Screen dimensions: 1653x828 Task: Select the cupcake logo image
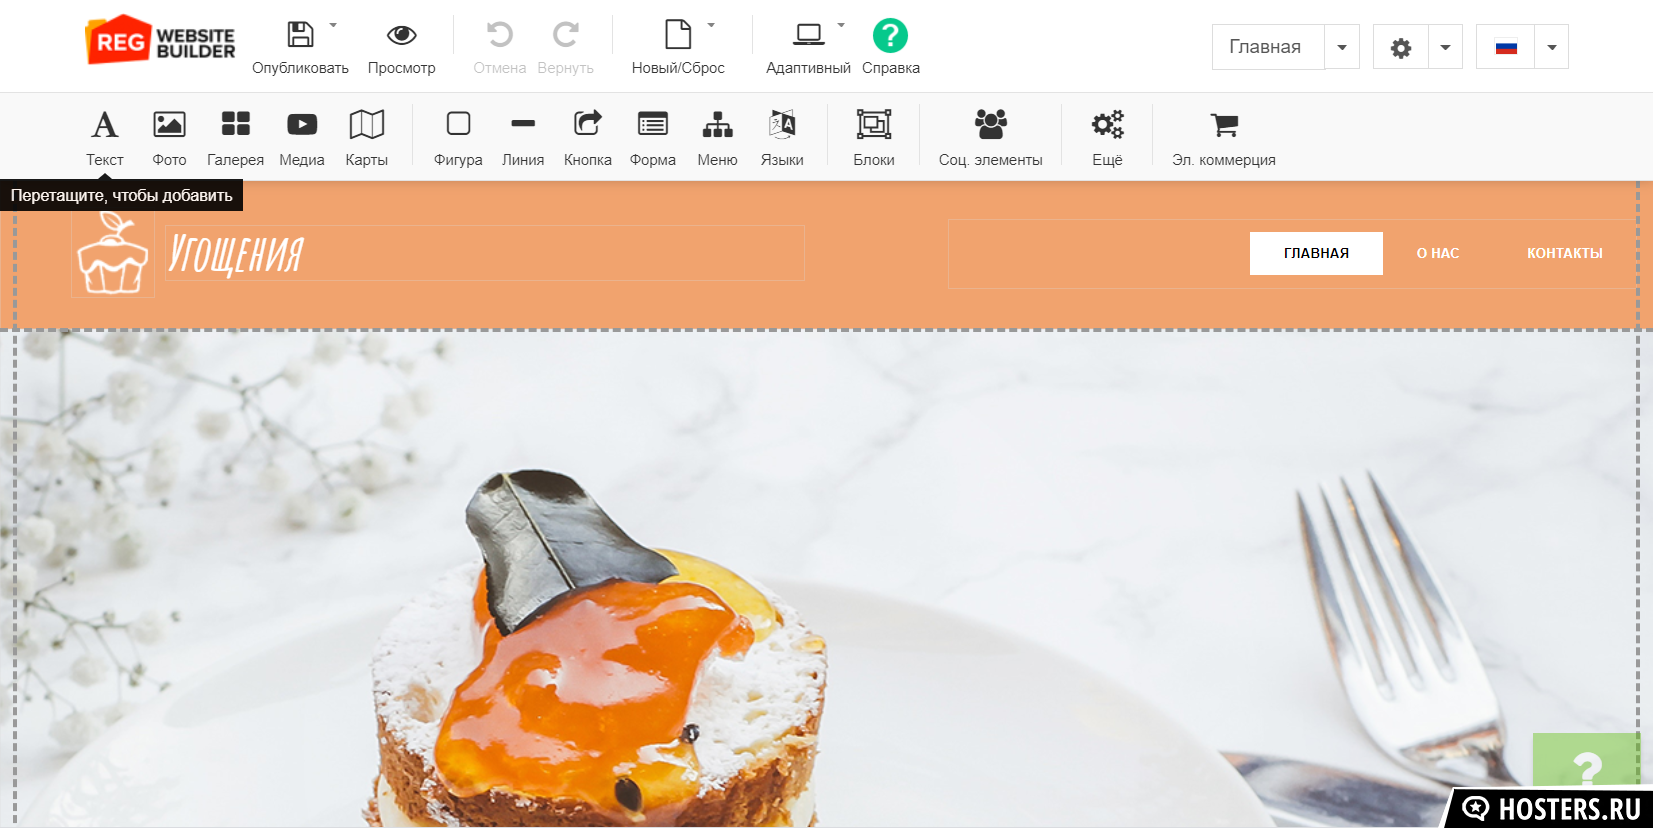(x=113, y=254)
